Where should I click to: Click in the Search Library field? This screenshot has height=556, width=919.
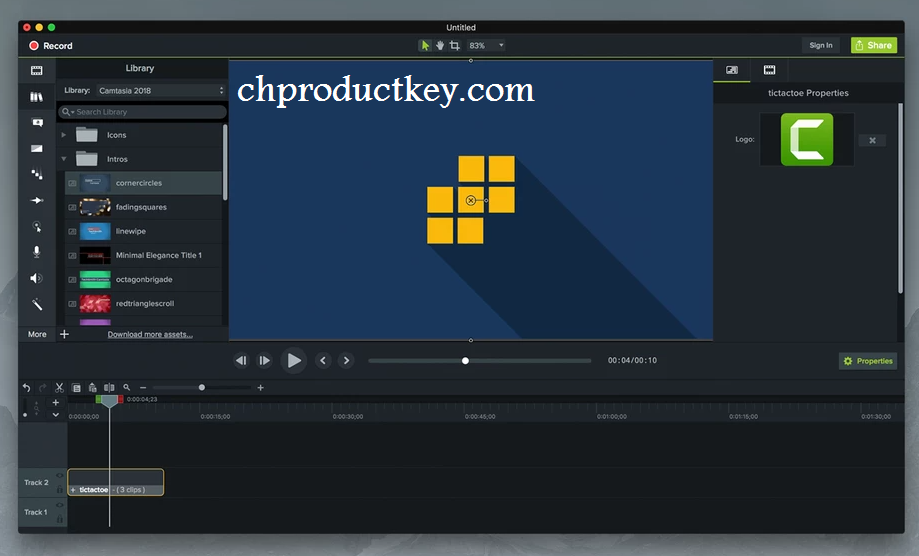[x=142, y=112]
